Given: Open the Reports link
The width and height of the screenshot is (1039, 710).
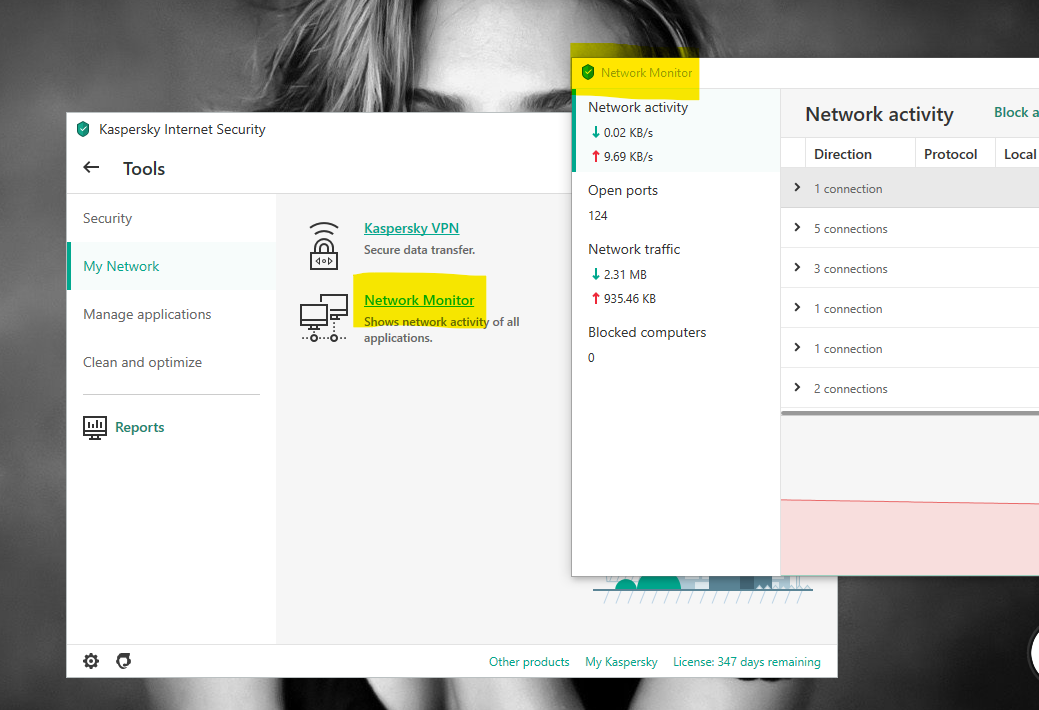Looking at the screenshot, I should click(x=140, y=428).
